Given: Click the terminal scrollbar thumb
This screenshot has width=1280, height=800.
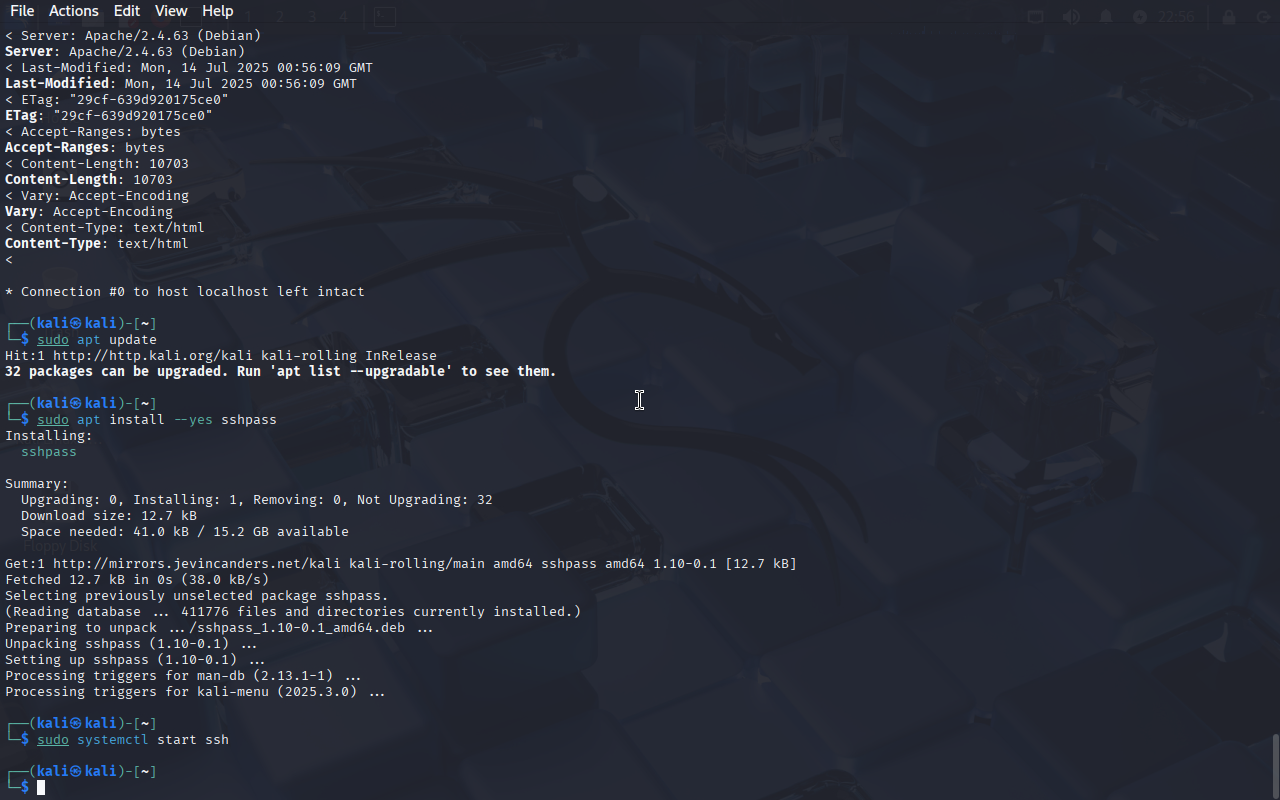Looking at the screenshot, I should 1275,765.
